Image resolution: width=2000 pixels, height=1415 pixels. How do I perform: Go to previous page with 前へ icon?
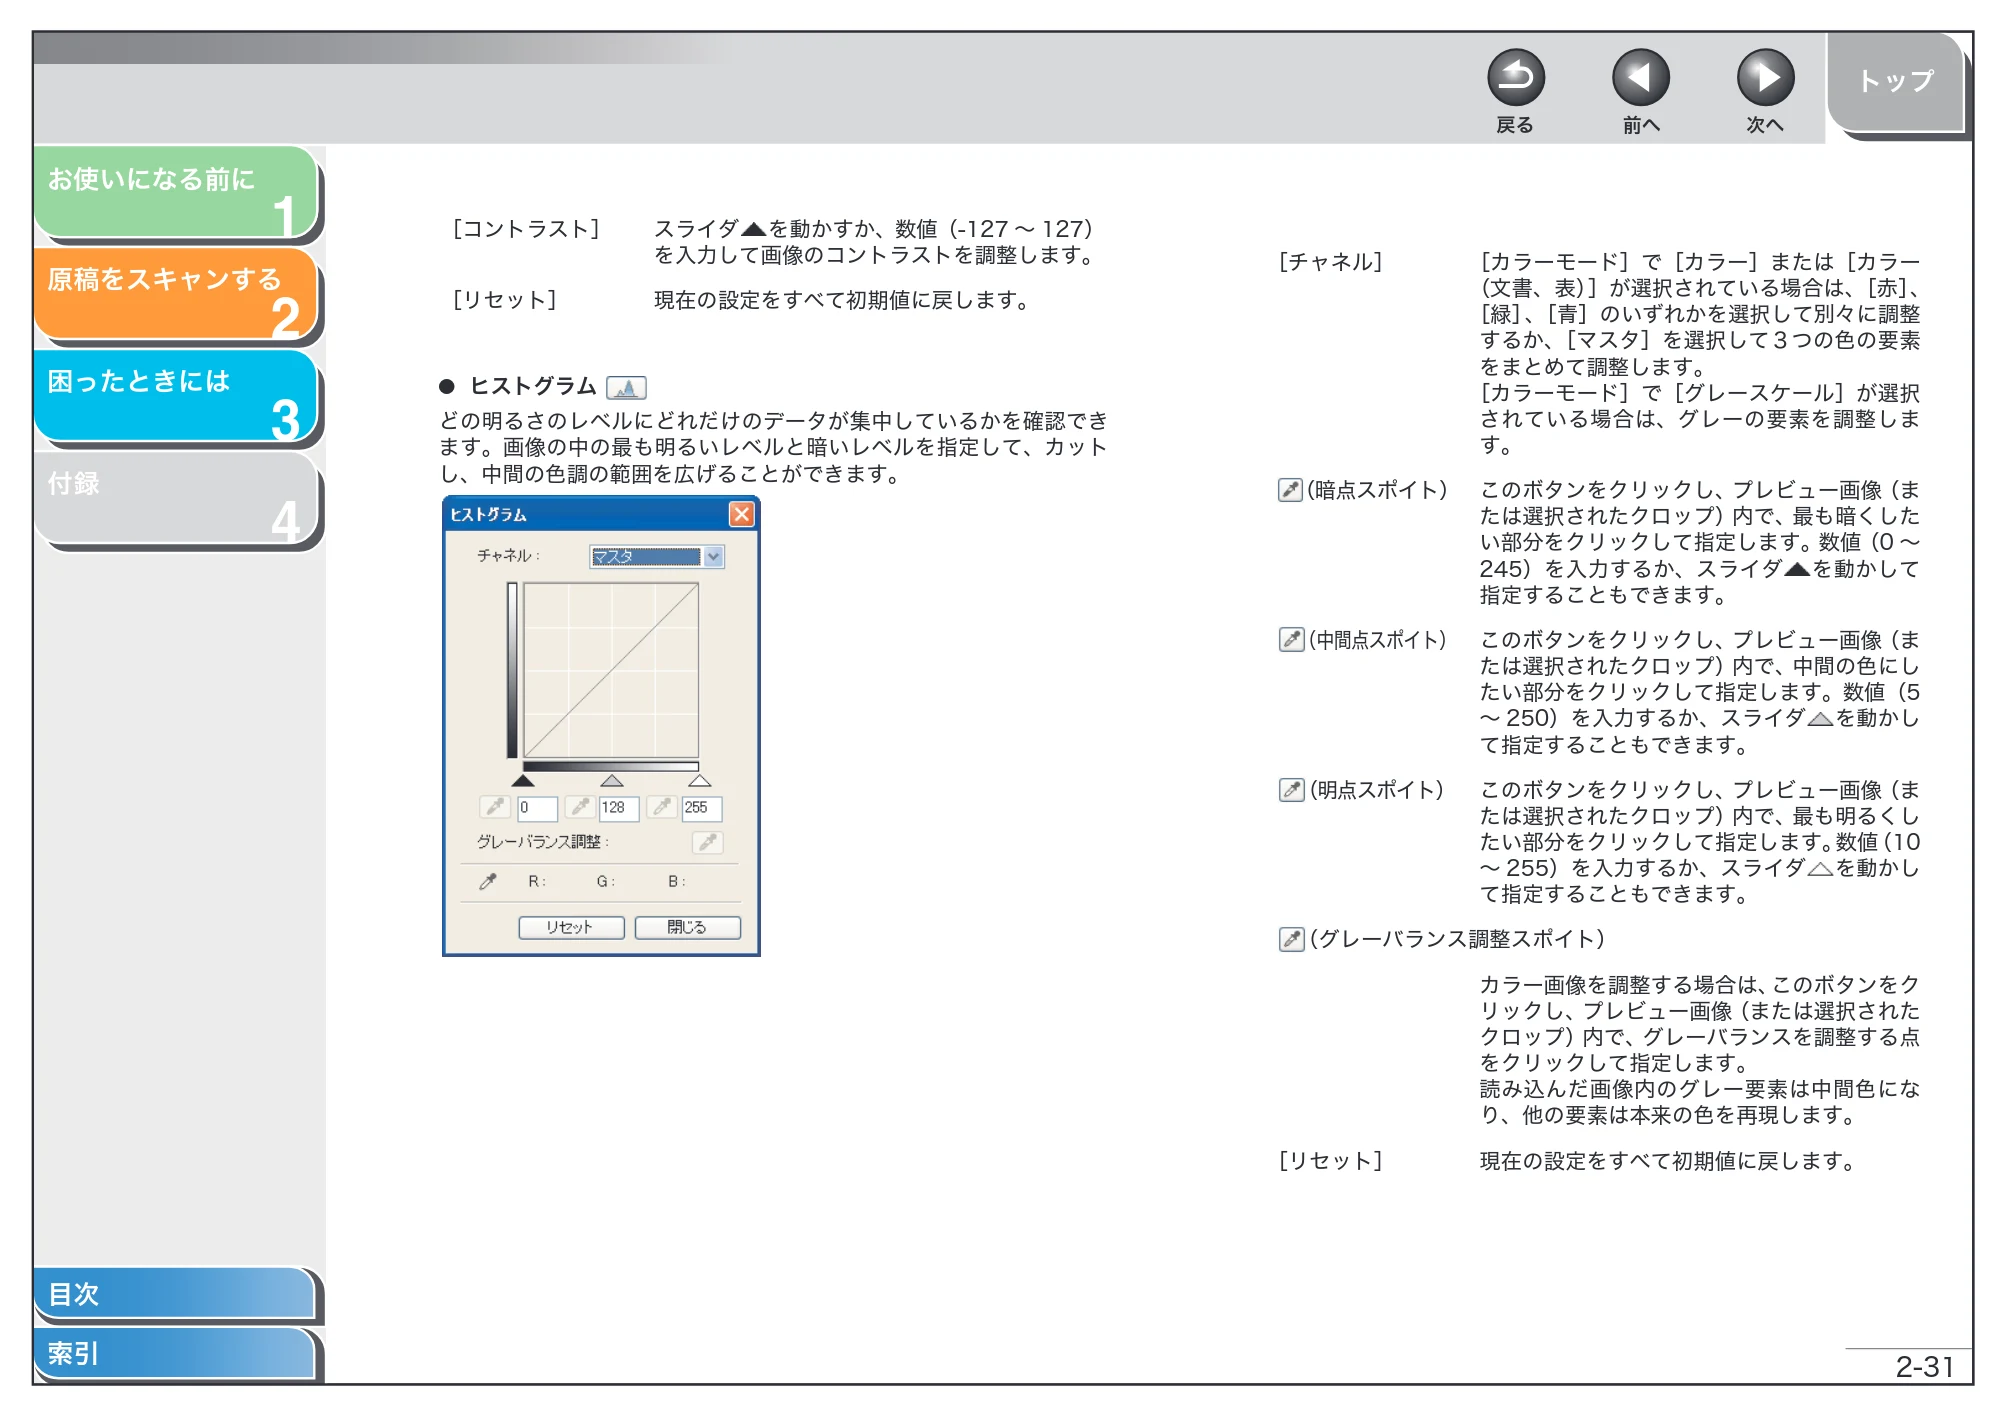click(1640, 78)
